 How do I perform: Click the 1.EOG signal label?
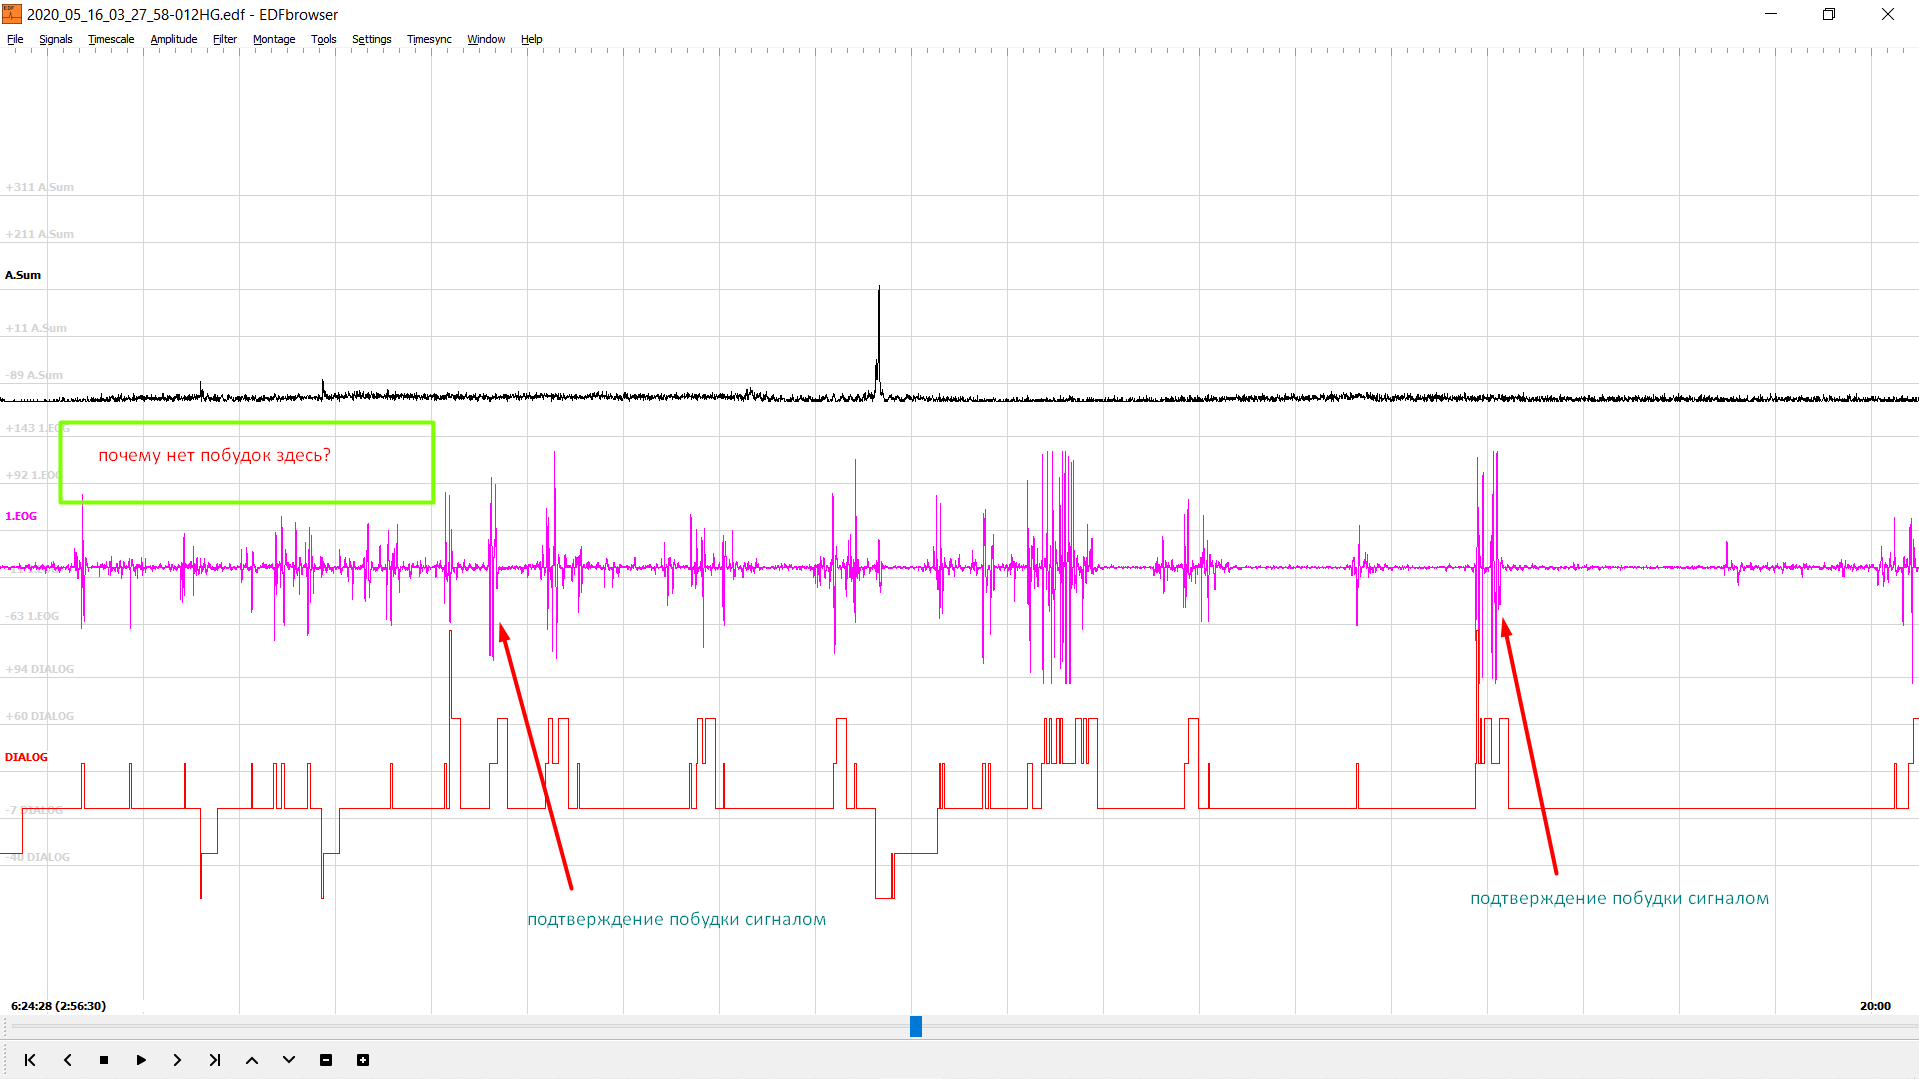click(21, 516)
